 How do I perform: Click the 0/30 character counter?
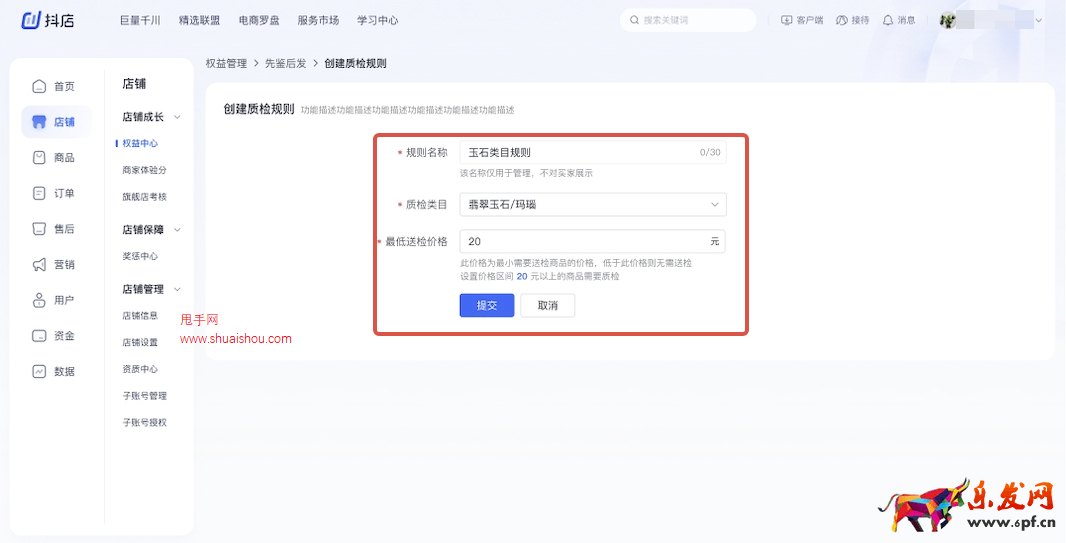tap(710, 152)
